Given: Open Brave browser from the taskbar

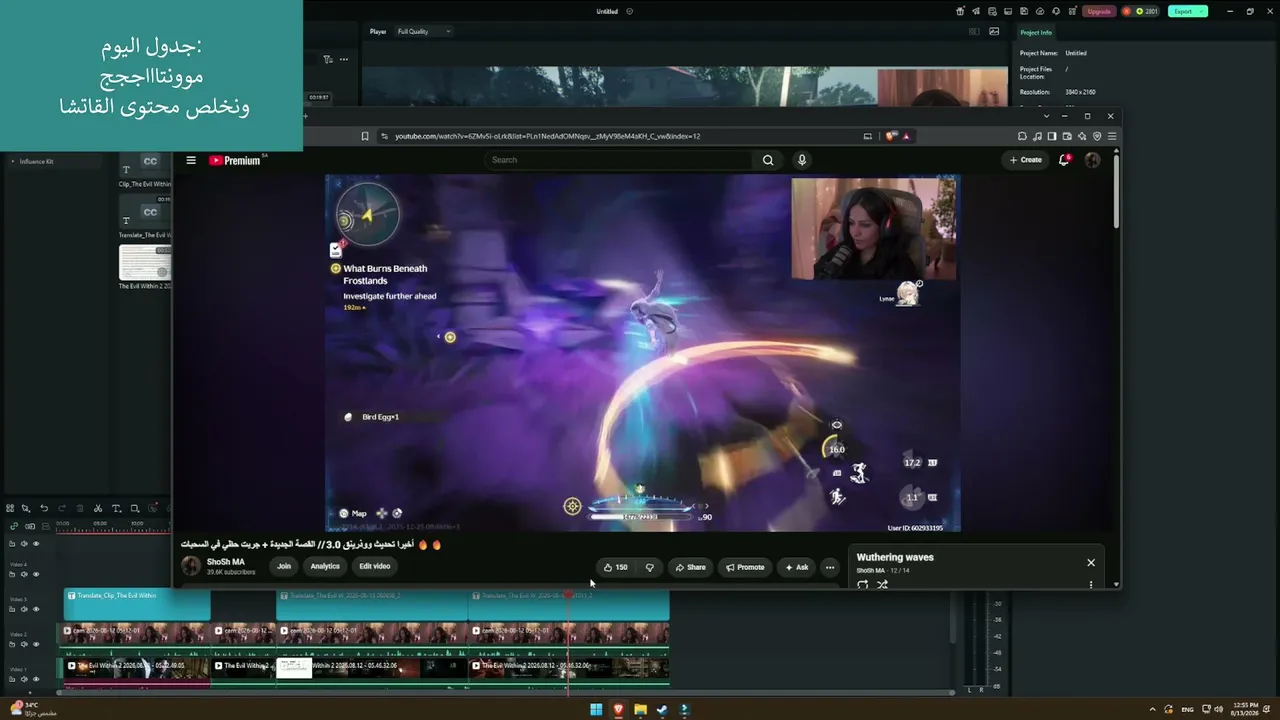Looking at the screenshot, I should click(618, 710).
